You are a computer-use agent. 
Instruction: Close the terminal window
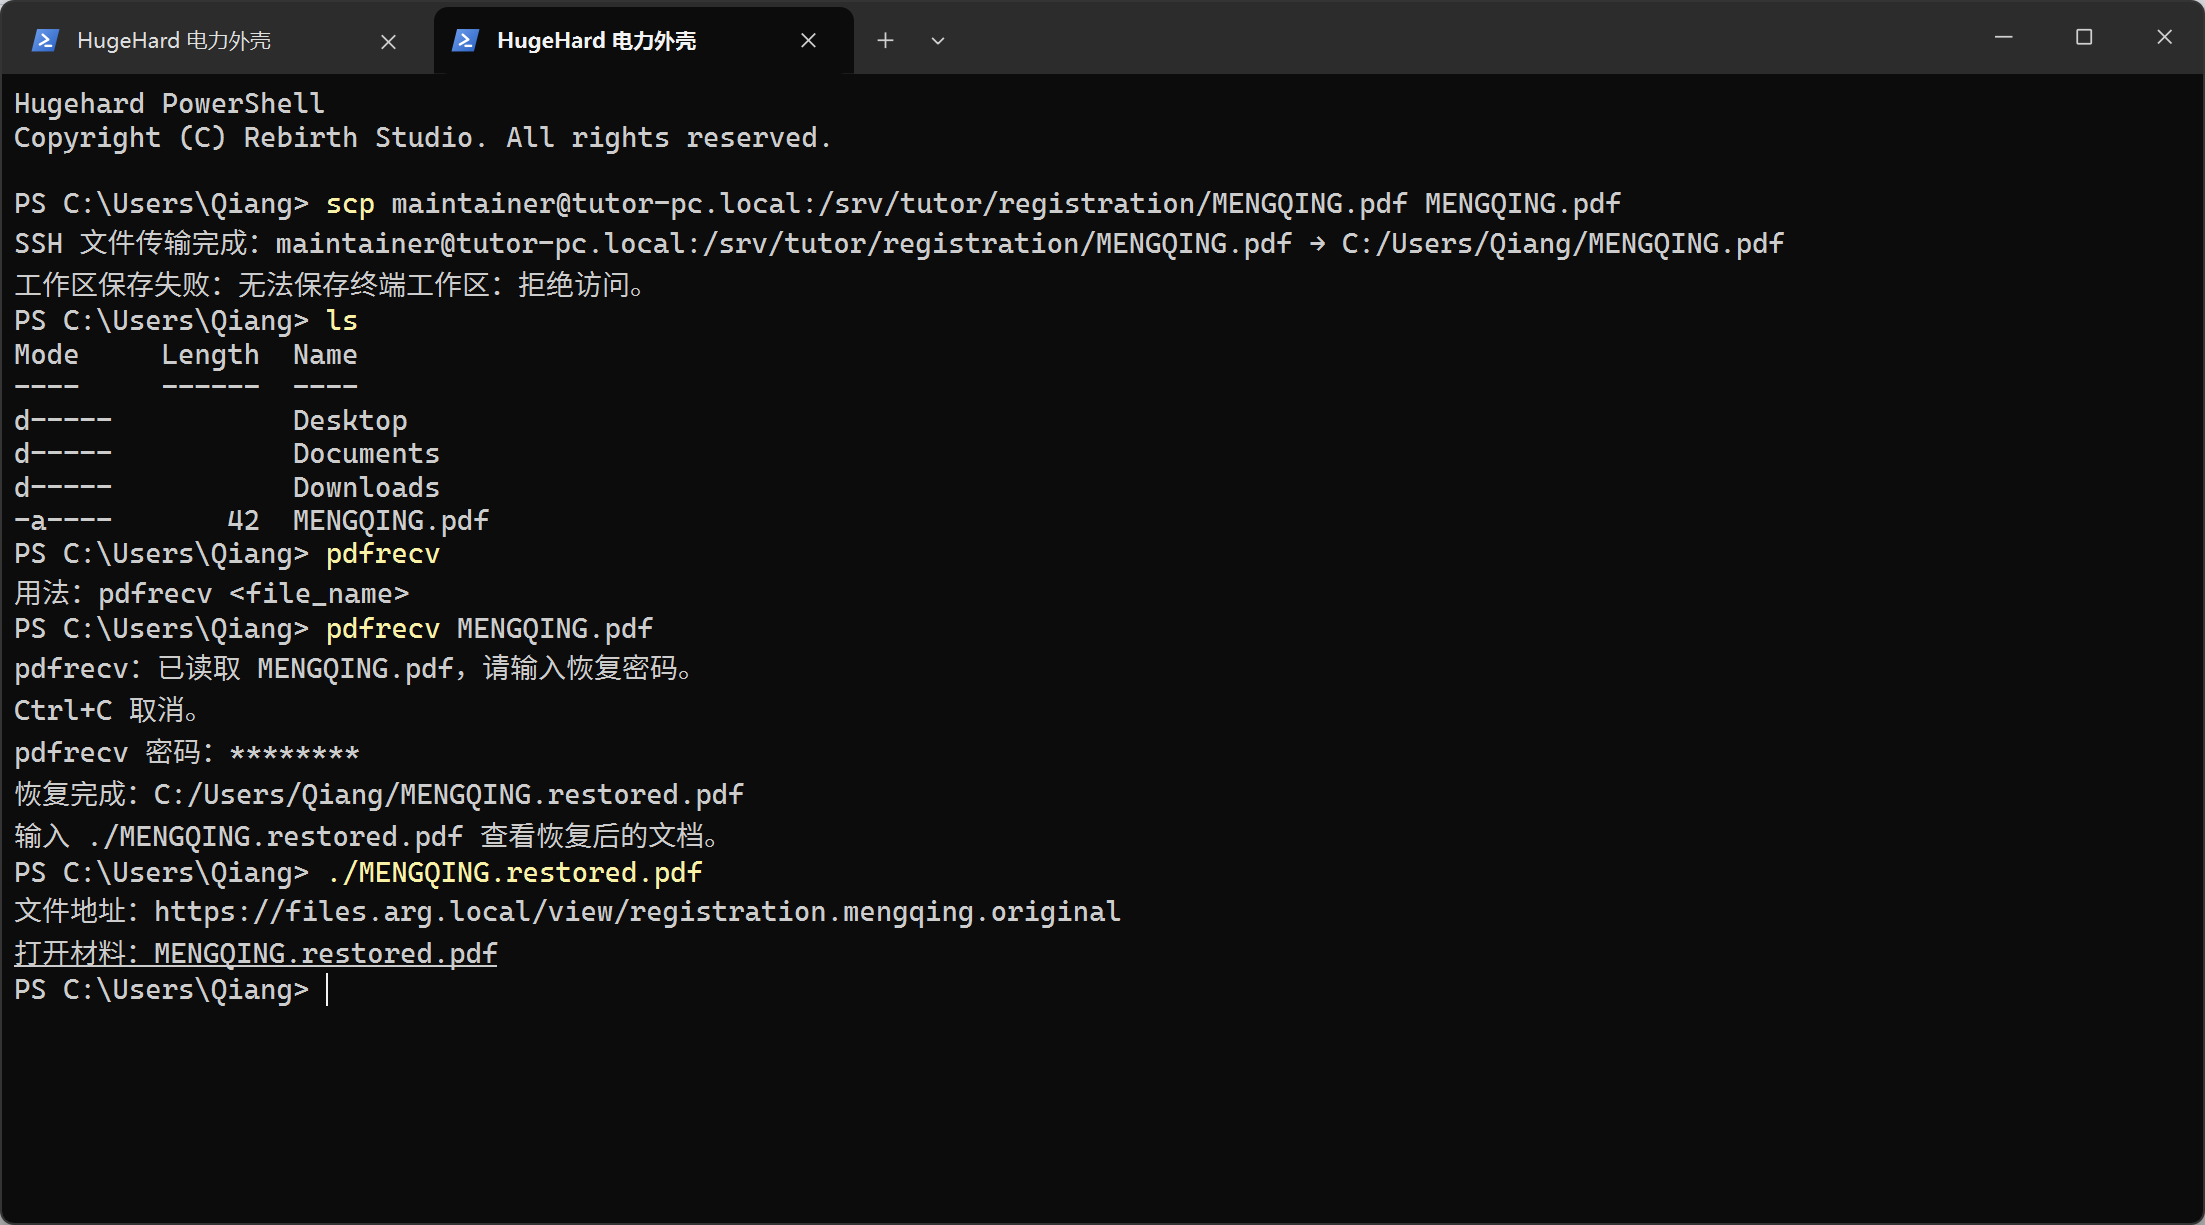(2164, 37)
